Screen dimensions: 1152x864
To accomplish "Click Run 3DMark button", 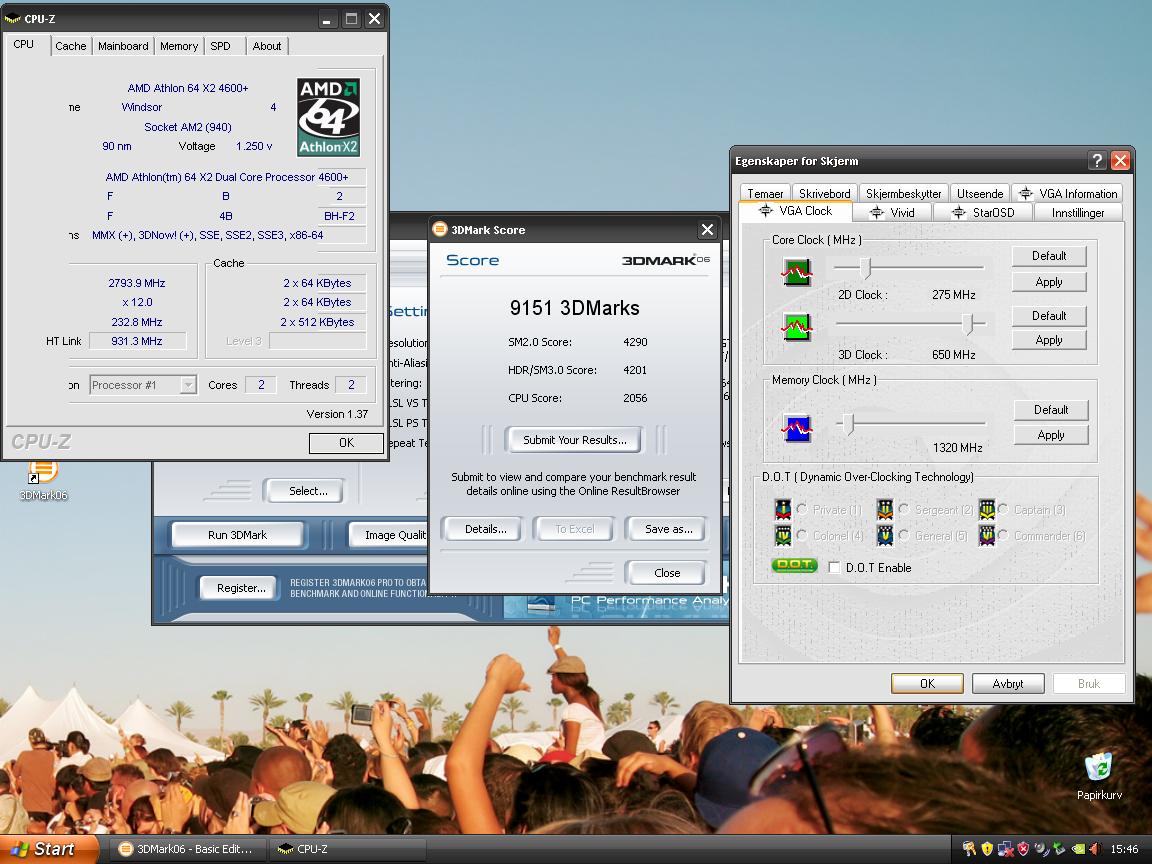I will pos(237,535).
